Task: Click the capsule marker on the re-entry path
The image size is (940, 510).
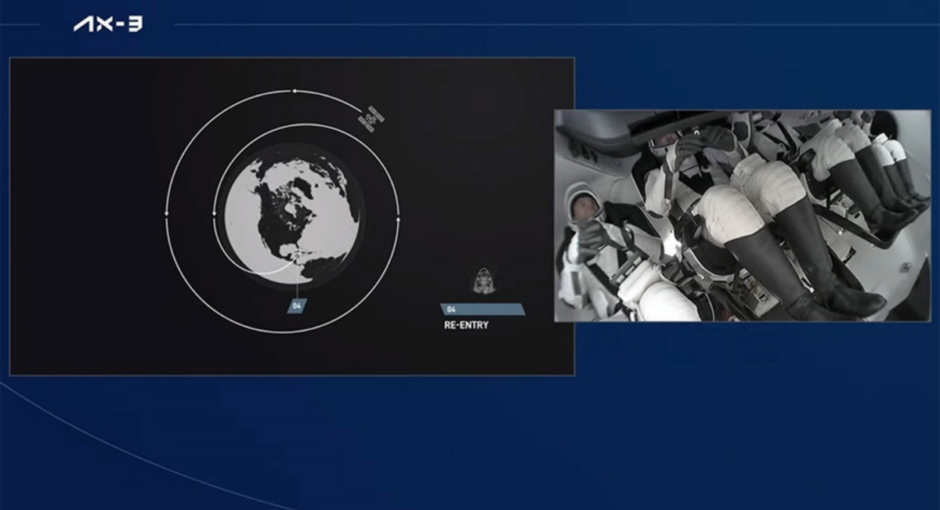Action: [296, 257]
